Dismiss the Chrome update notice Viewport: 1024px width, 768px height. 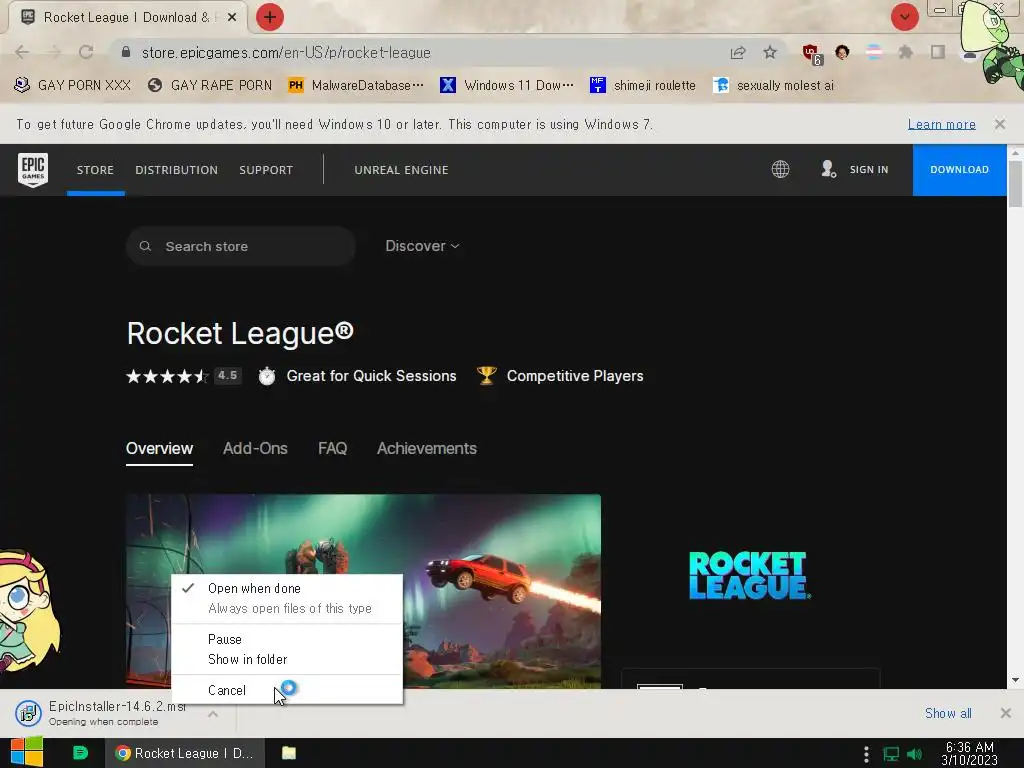(999, 123)
